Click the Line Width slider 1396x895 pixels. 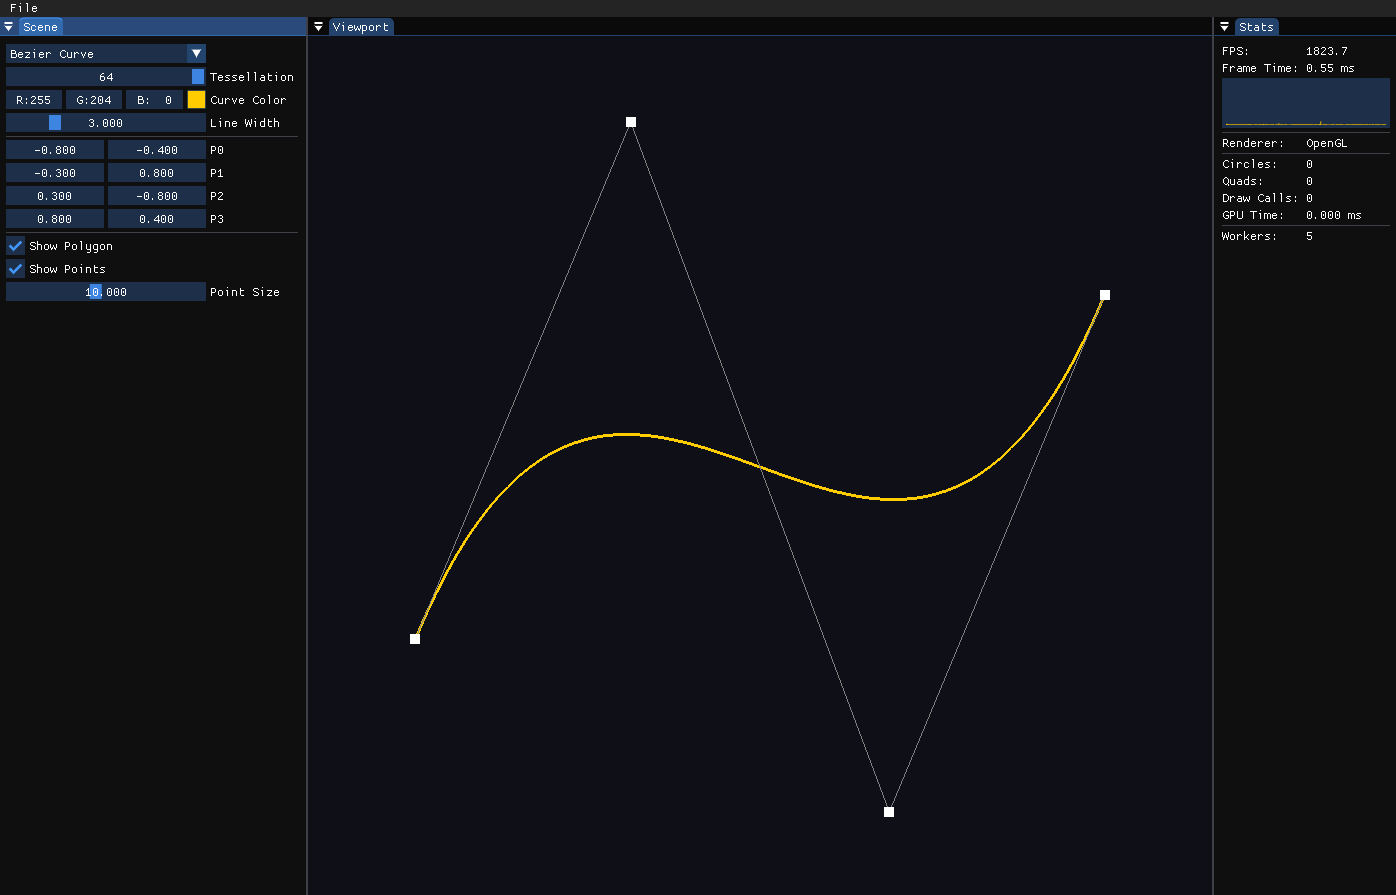[x=105, y=123]
